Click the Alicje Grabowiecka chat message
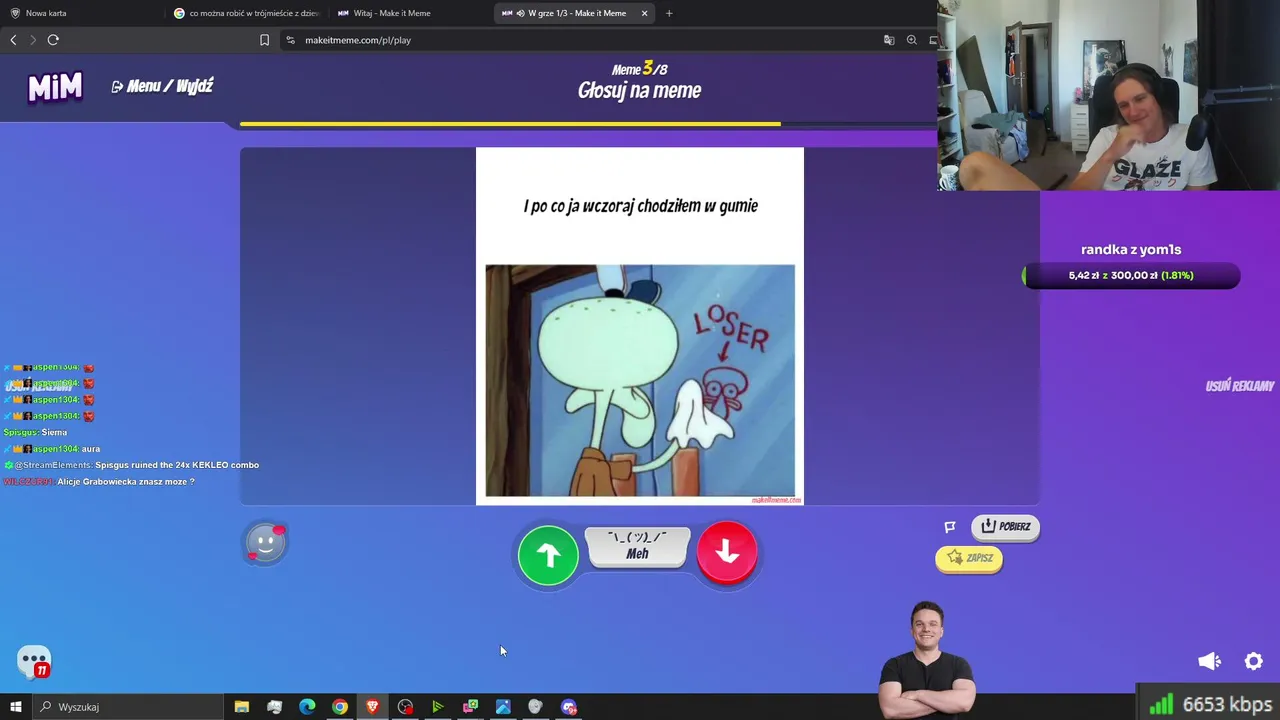Screen dimensions: 1280x720 [99, 482]
